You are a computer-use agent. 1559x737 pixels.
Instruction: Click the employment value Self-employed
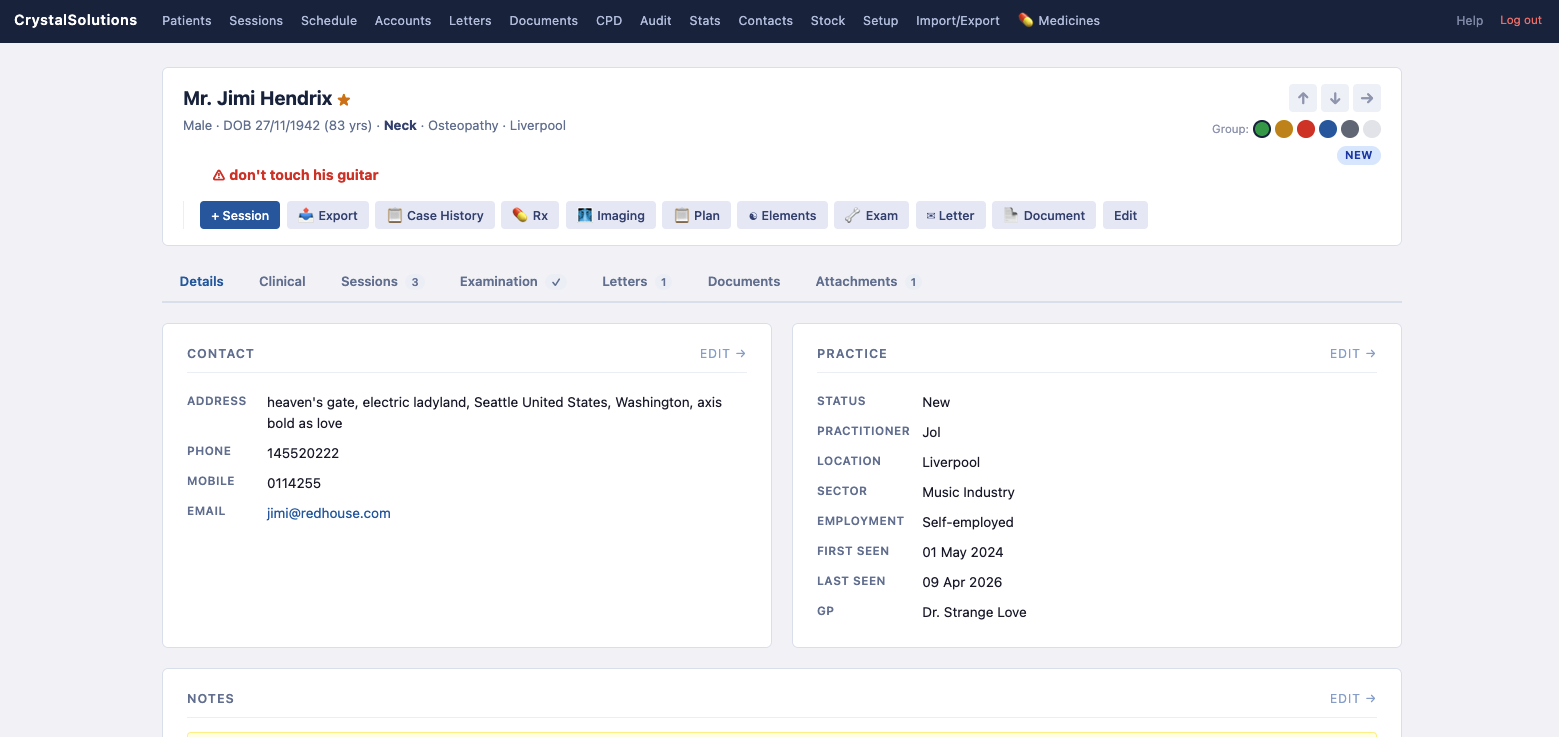tap(968, 522)
